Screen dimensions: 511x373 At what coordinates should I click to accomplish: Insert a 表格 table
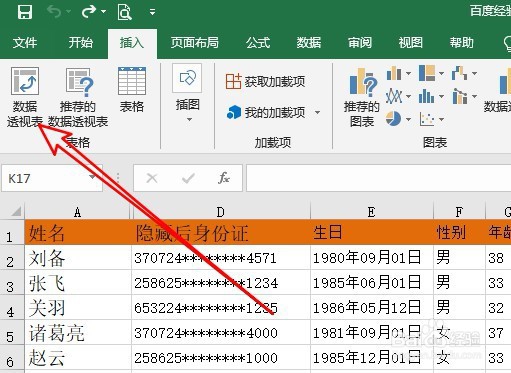[x=132, y=90]
